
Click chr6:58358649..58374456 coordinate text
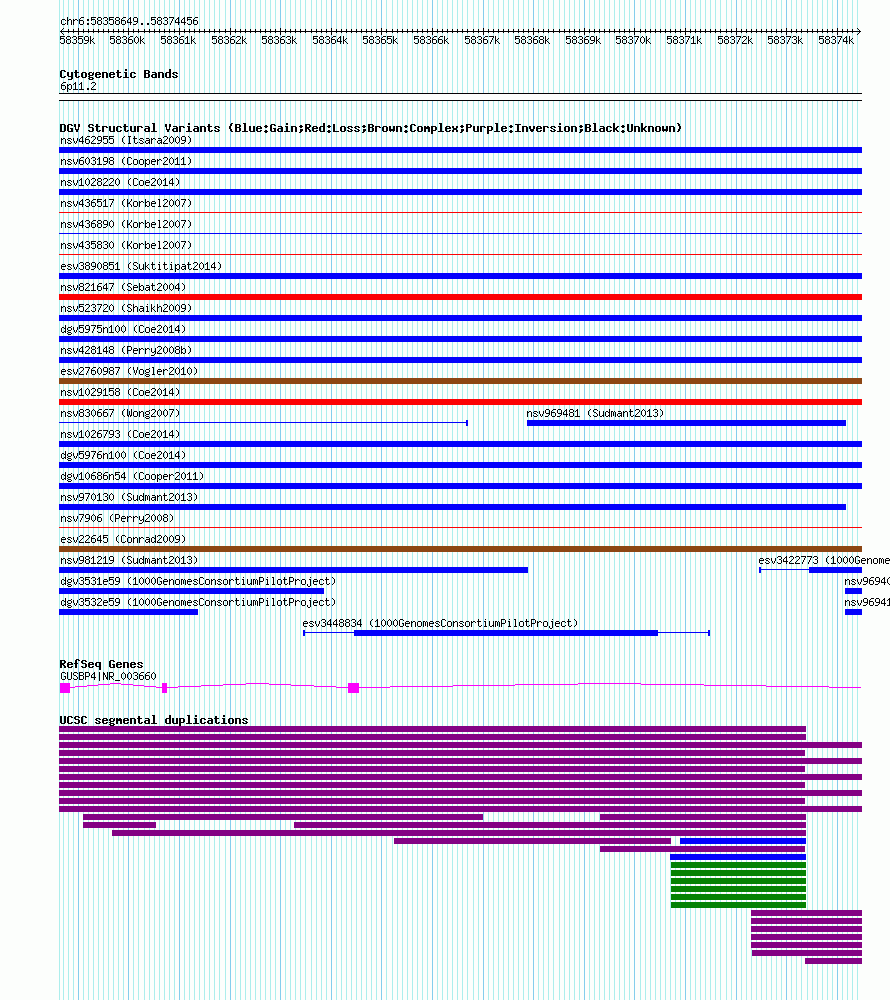coord(129,22)
